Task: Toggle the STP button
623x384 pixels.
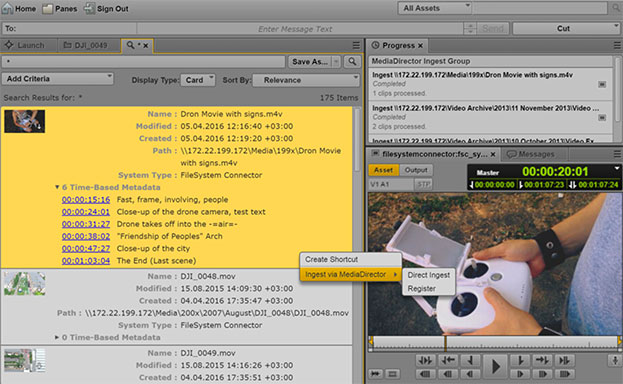Action: 424,184
